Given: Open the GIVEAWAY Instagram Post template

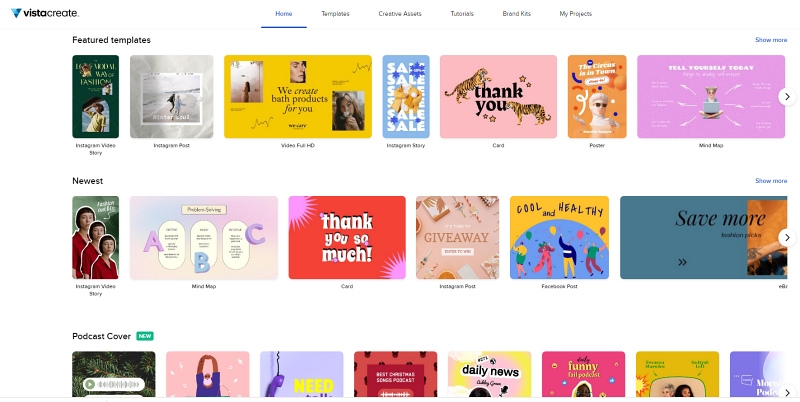Looking at the screenshot, I should click(458, 238).
